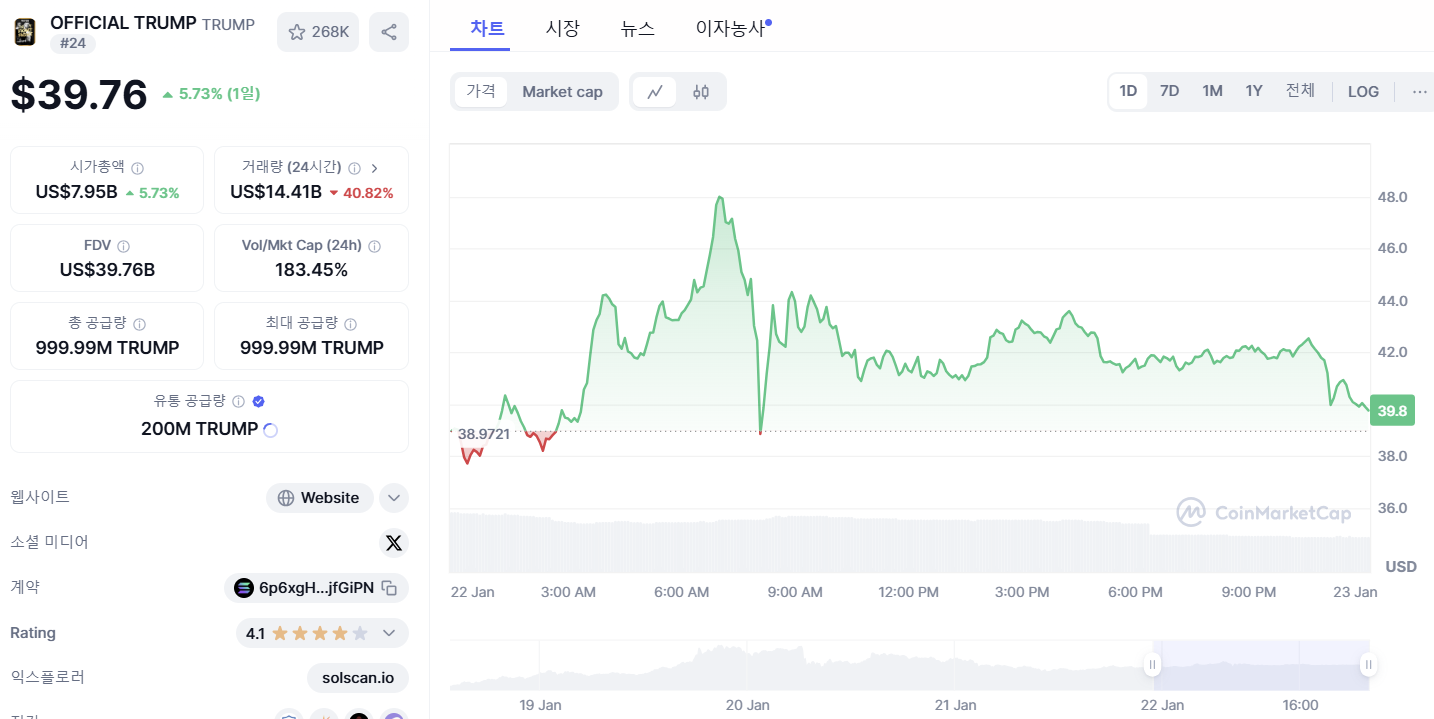Viewport: 1434px width, 719px height.
Task: Add TRUMP to watchlist with star button
Action: [x=318, y=32]
